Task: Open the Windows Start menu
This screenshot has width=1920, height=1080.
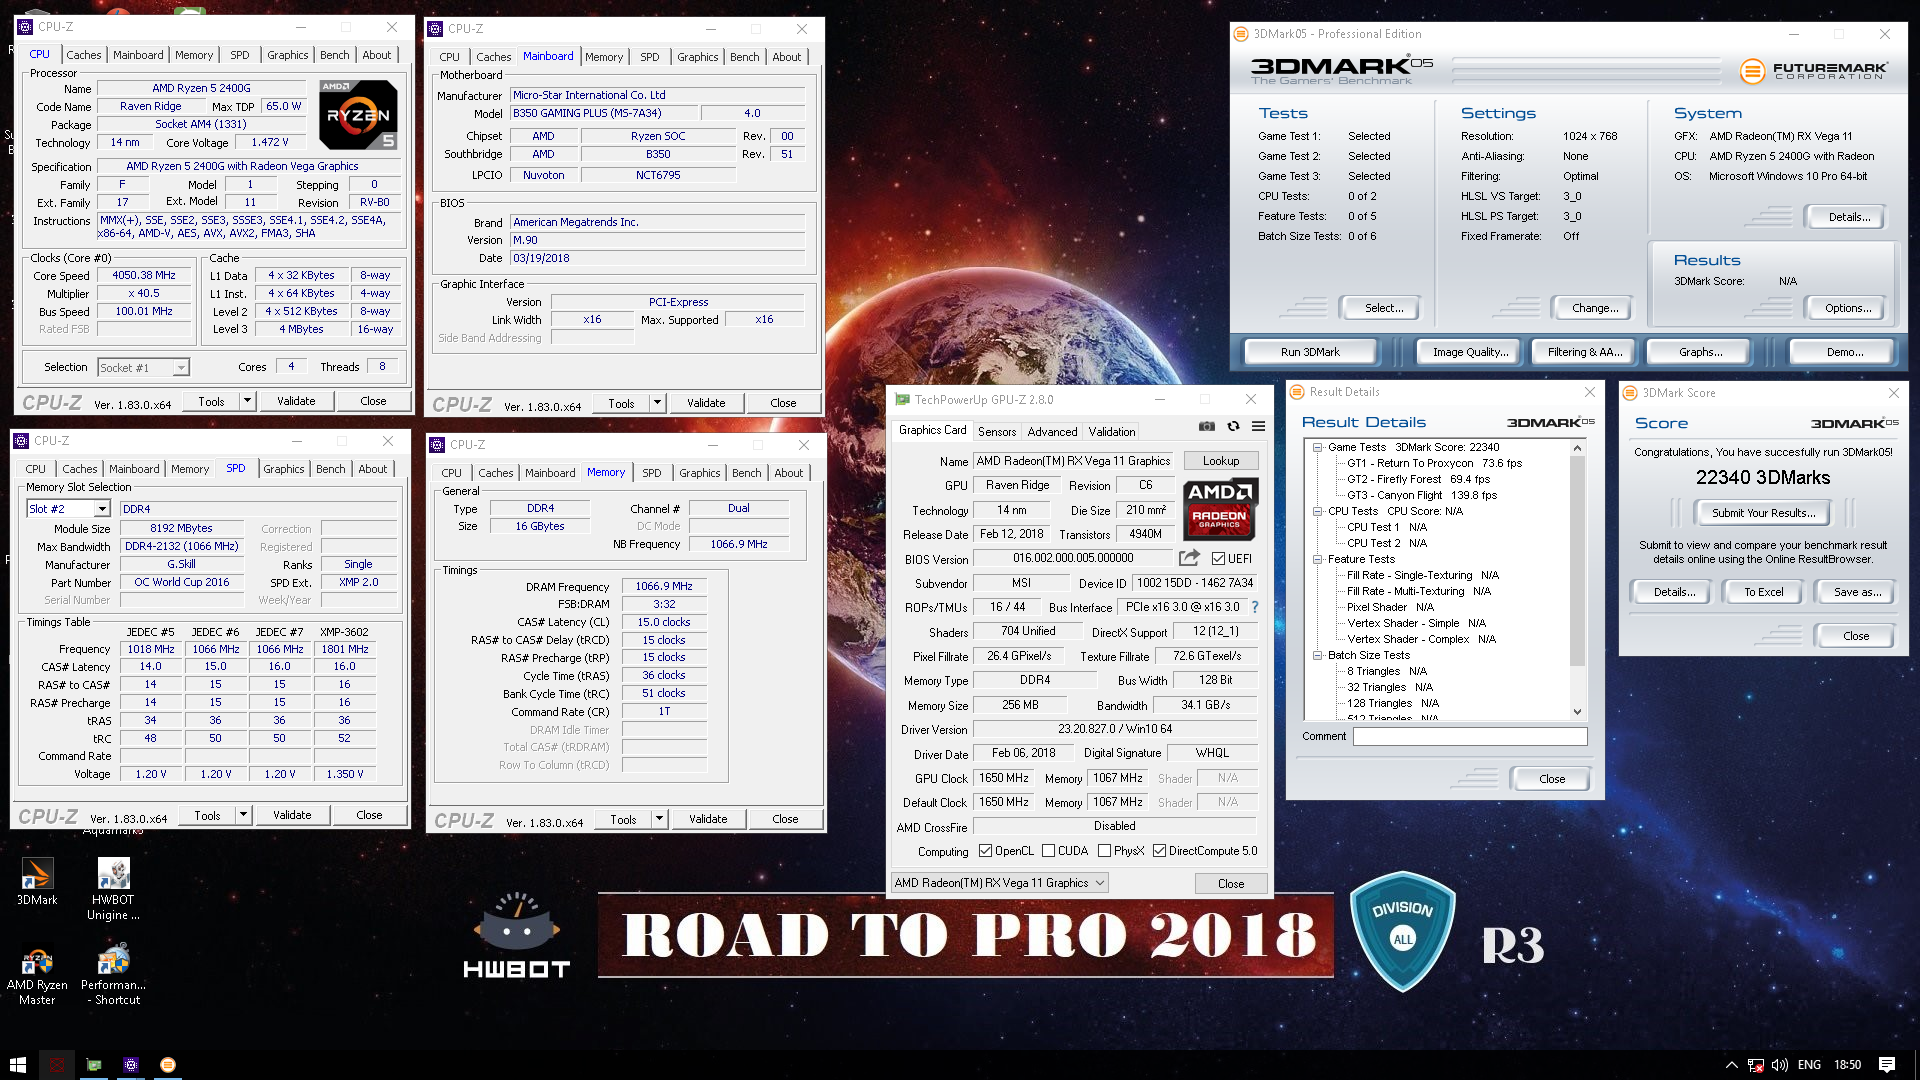Action: [18, 1065]
